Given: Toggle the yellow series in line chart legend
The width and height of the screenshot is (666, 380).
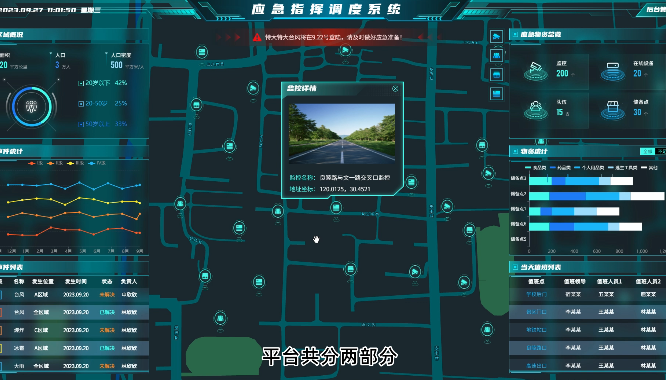Looking at the screenshot, I should [x=76, y=163].
